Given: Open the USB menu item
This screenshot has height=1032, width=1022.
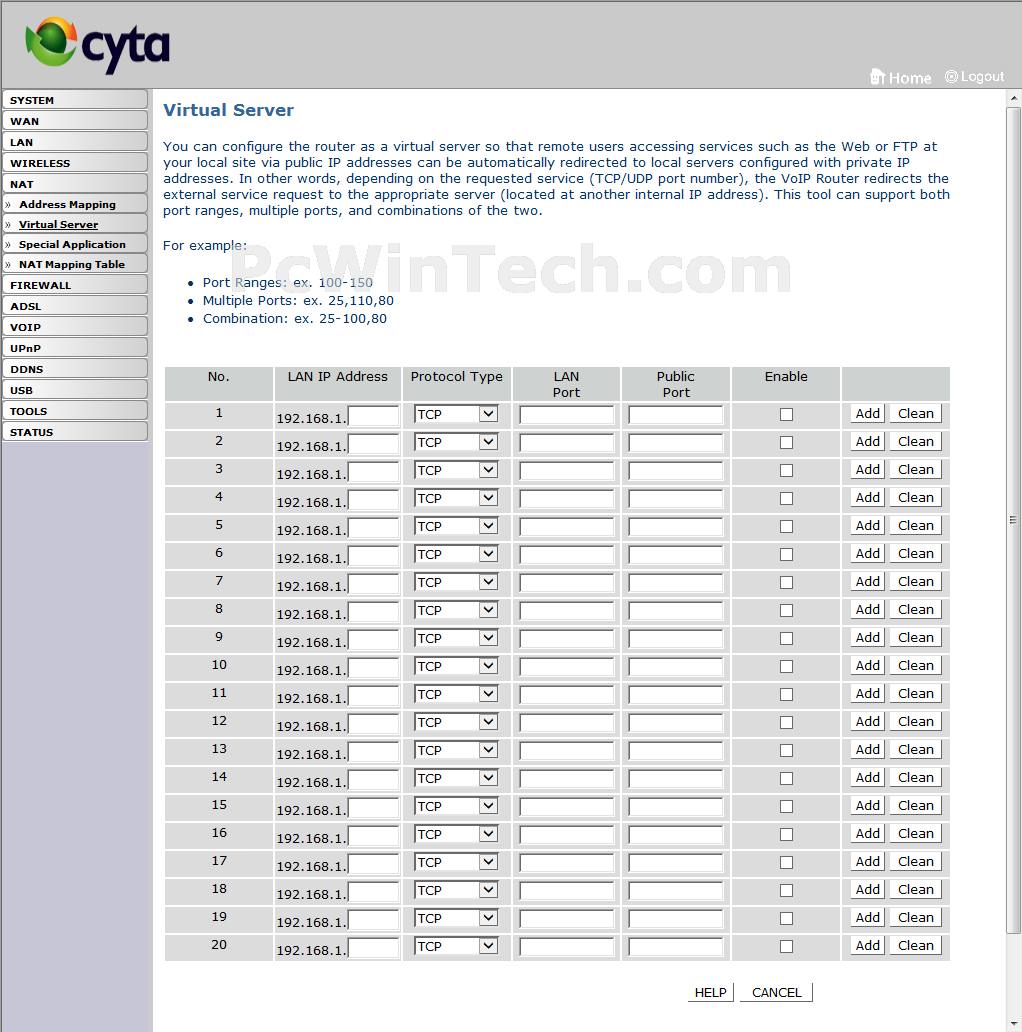Looking at the screenshot, I should pyautogui.click(x=75, y=390).
